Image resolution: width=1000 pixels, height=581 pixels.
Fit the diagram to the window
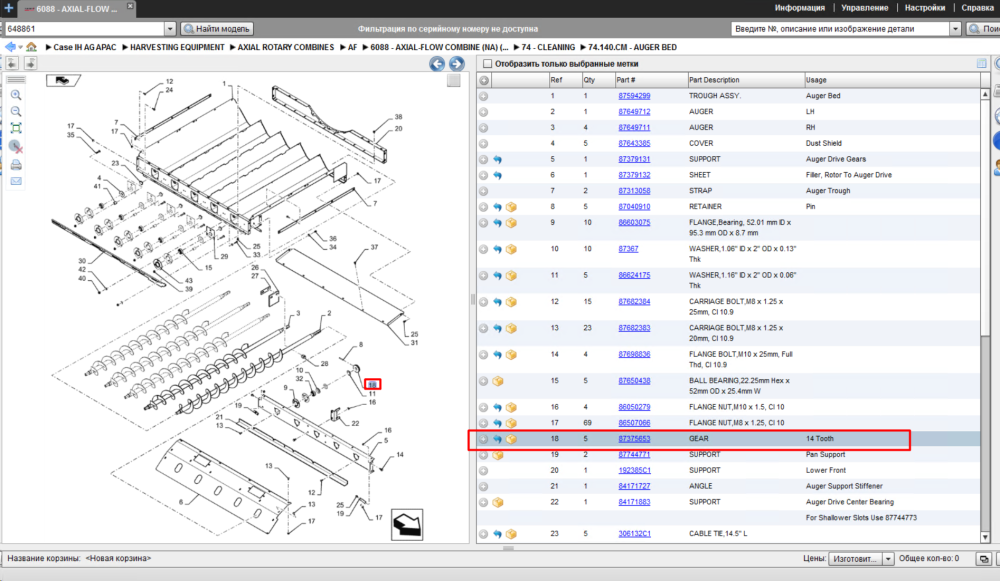point(16,128)
